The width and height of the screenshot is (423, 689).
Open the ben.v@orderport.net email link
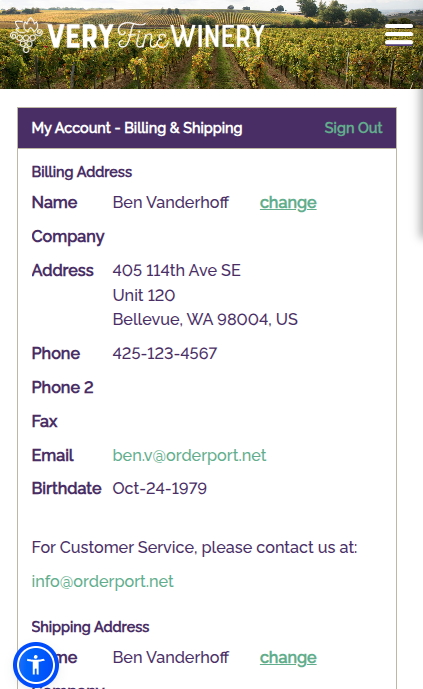(189, 455)
